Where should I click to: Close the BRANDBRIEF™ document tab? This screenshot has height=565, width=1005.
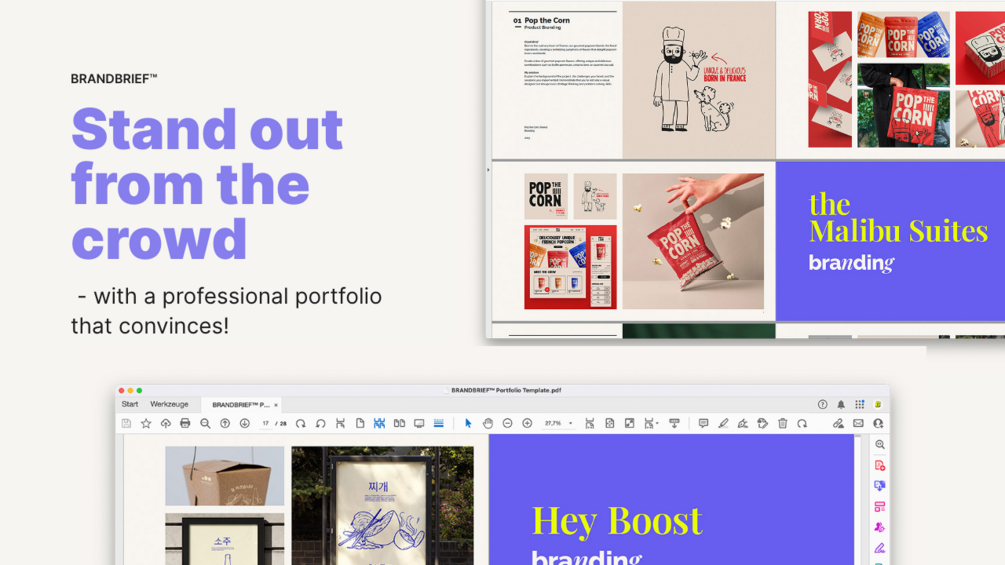(x=276, y=405)
